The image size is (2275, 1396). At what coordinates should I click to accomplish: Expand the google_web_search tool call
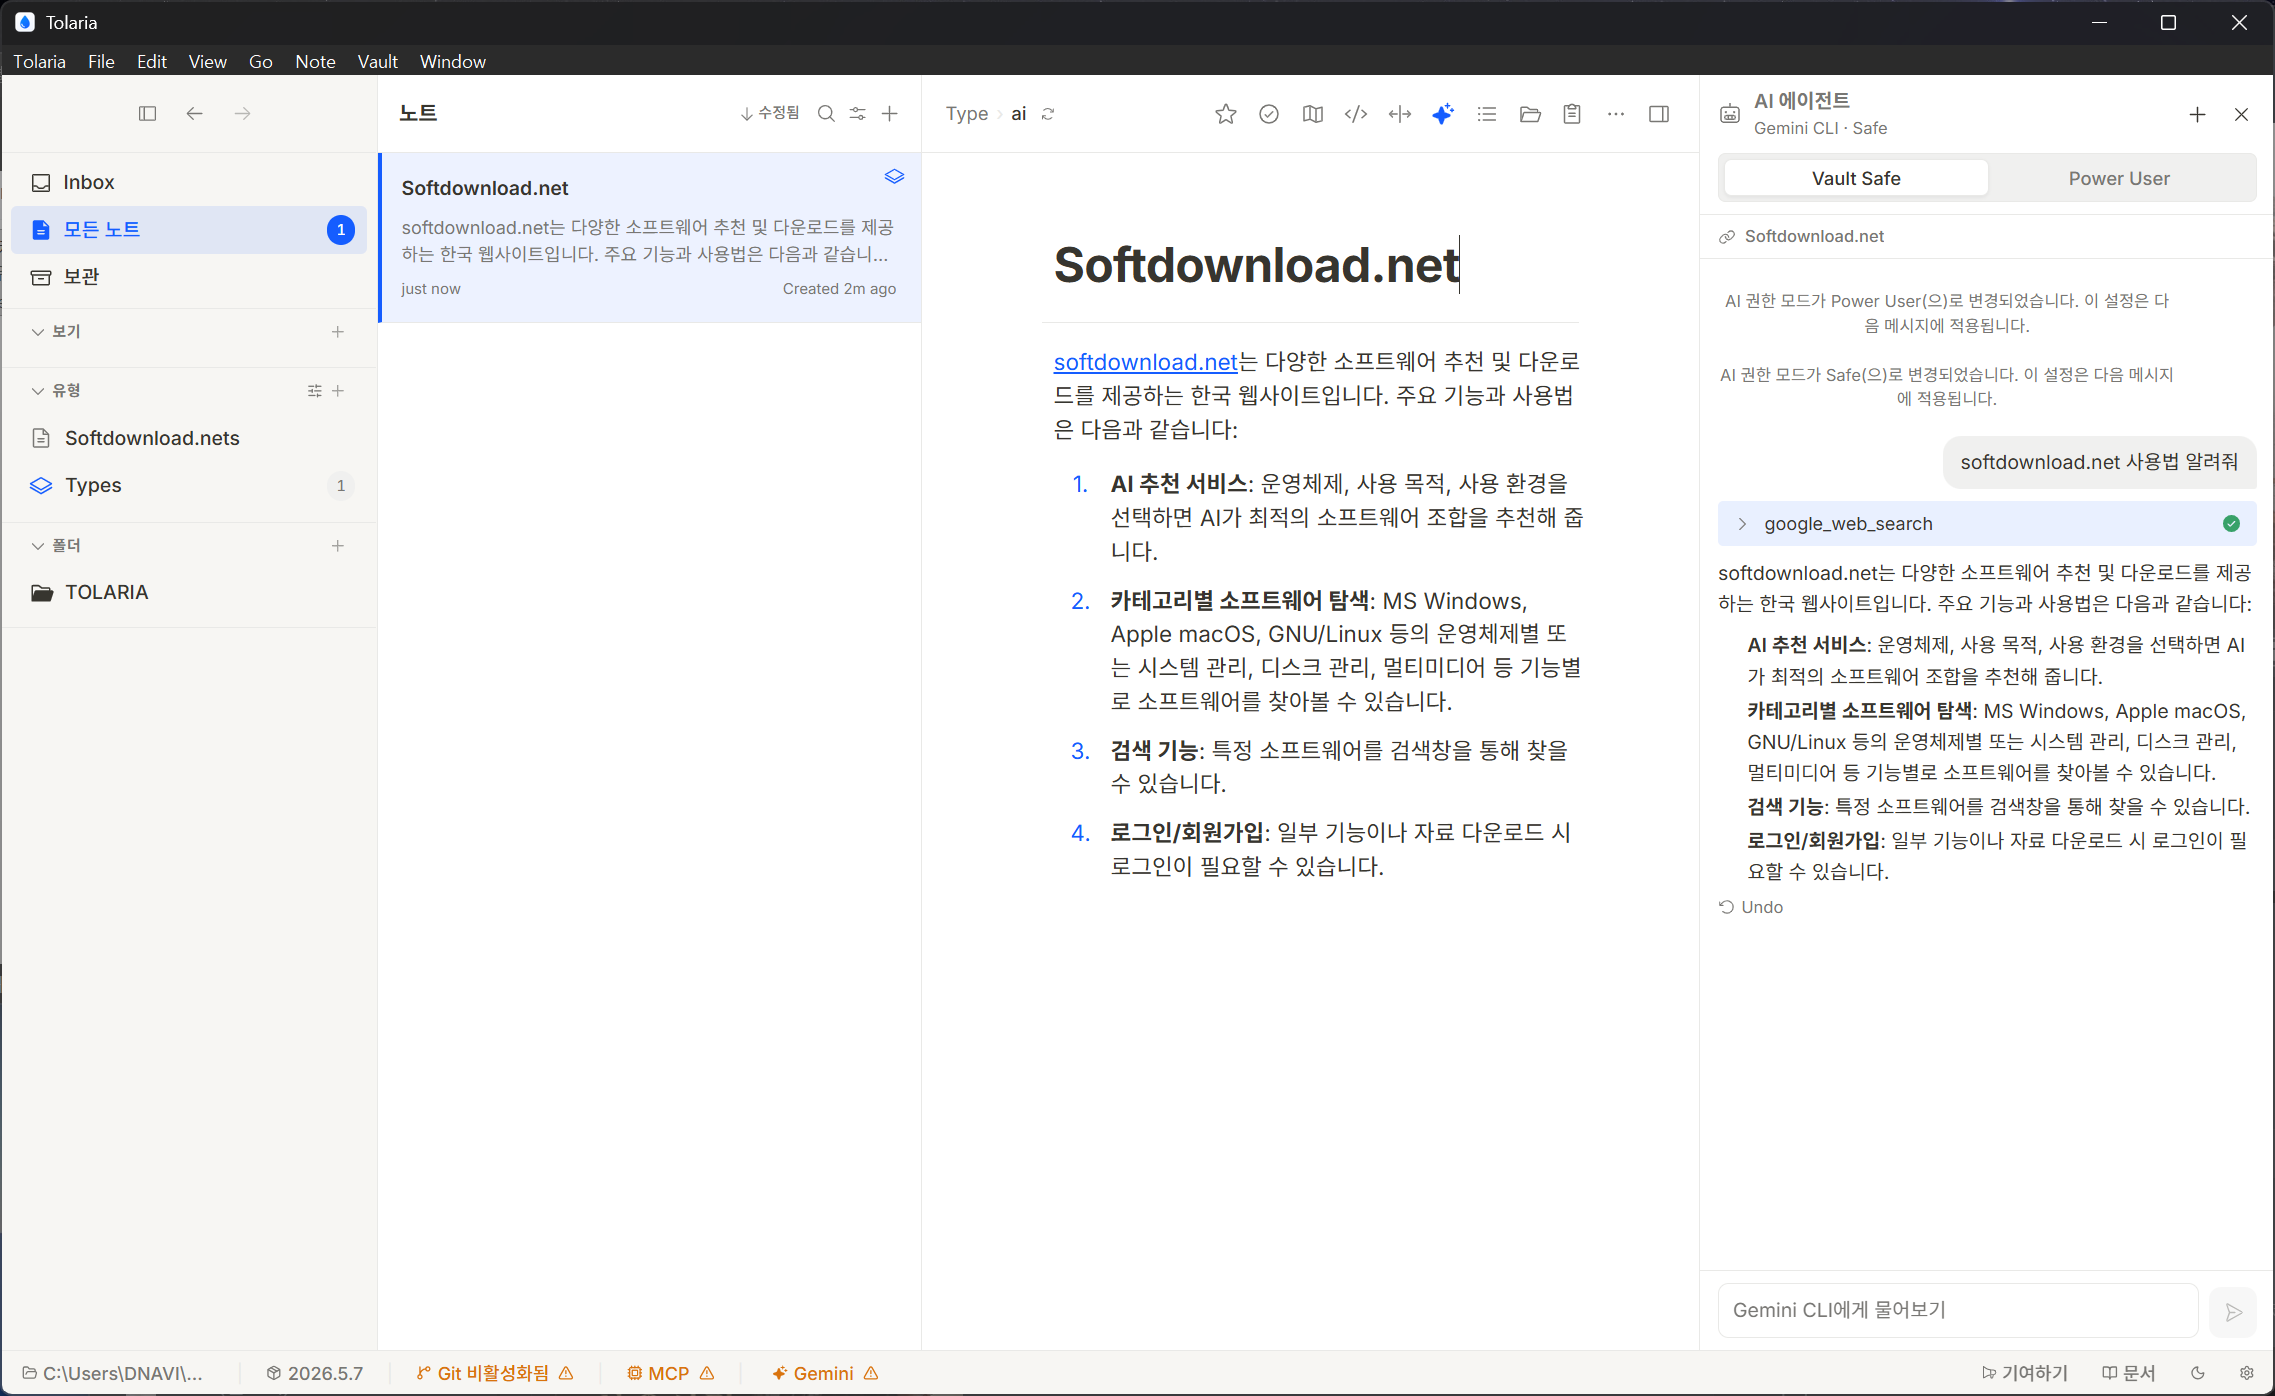point(1986,523)
